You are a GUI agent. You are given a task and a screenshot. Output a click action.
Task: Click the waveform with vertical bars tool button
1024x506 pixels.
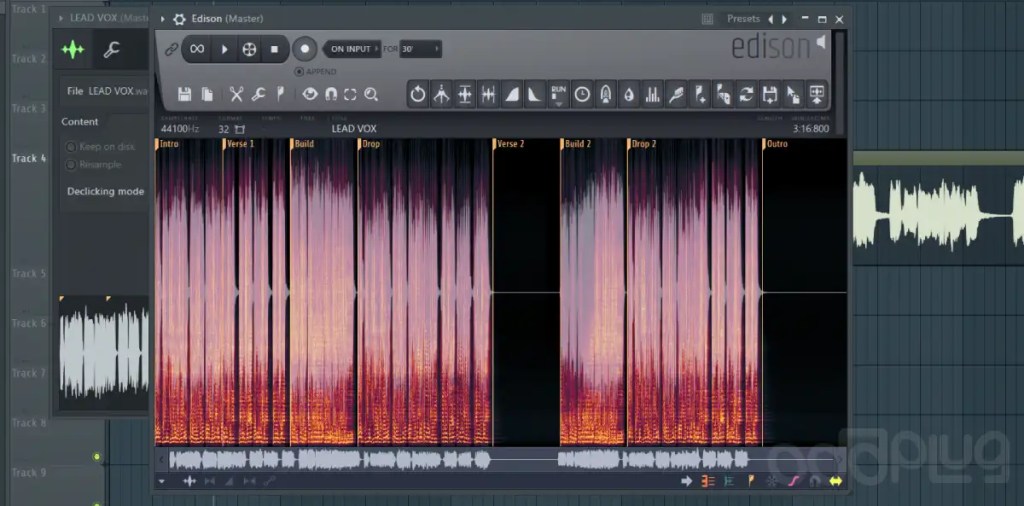488,95
